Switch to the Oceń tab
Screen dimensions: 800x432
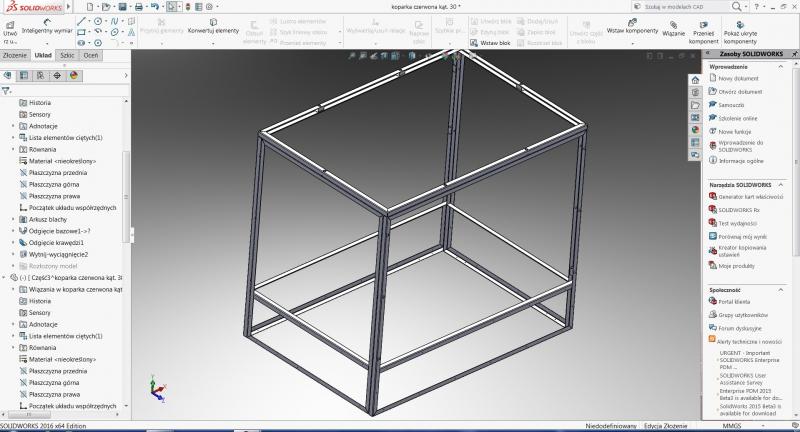coord(90,56)
